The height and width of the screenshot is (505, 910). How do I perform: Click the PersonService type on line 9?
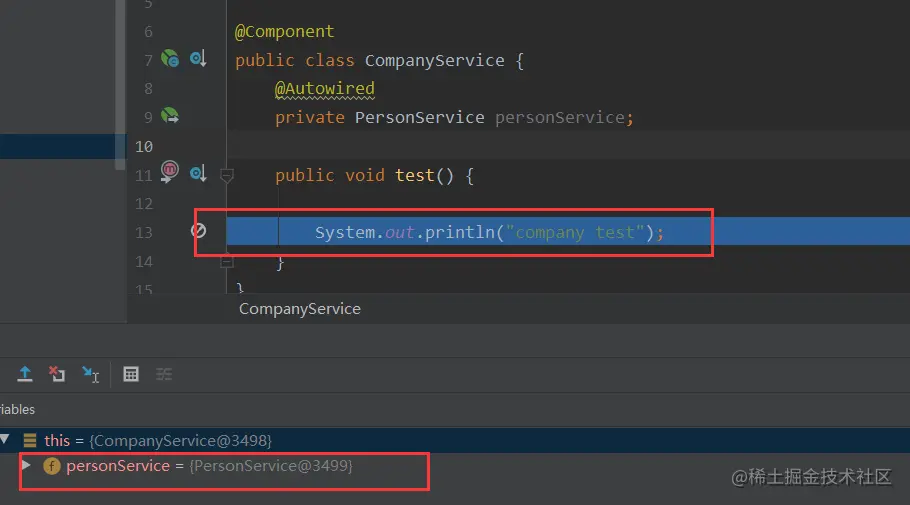point(420,117)
